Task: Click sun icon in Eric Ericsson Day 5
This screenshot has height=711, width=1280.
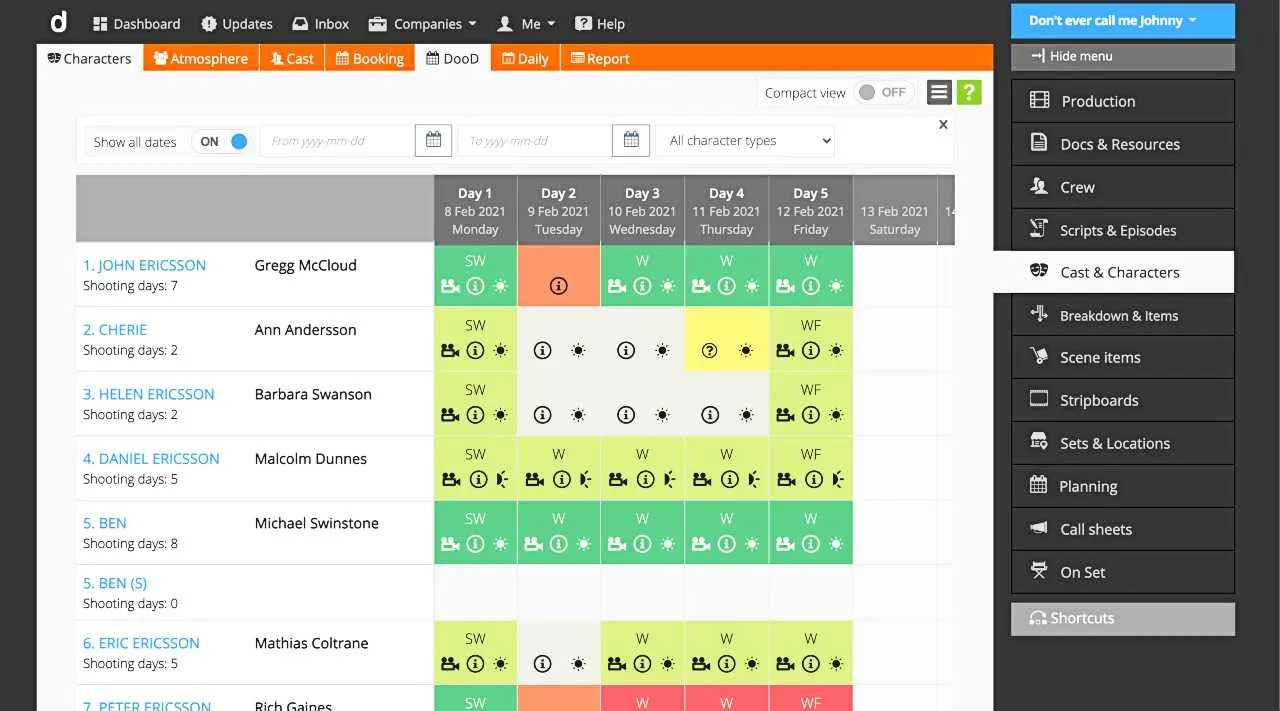Action: [x=836, y=664]
